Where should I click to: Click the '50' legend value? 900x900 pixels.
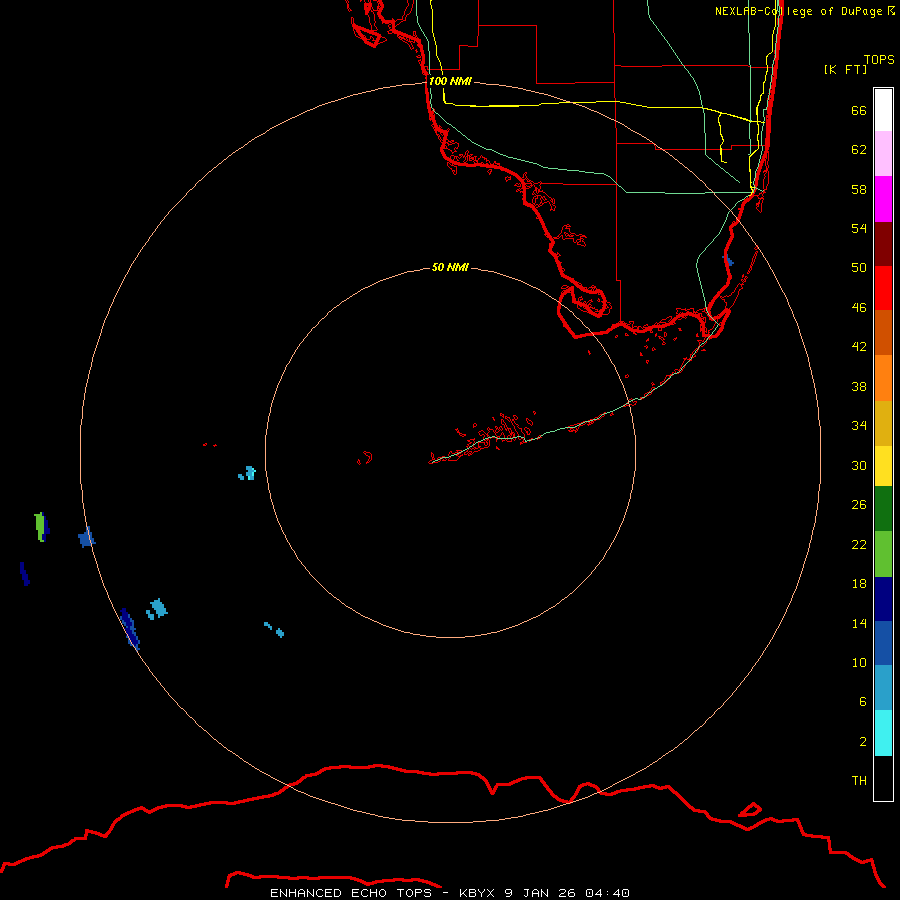pos(859,268)
